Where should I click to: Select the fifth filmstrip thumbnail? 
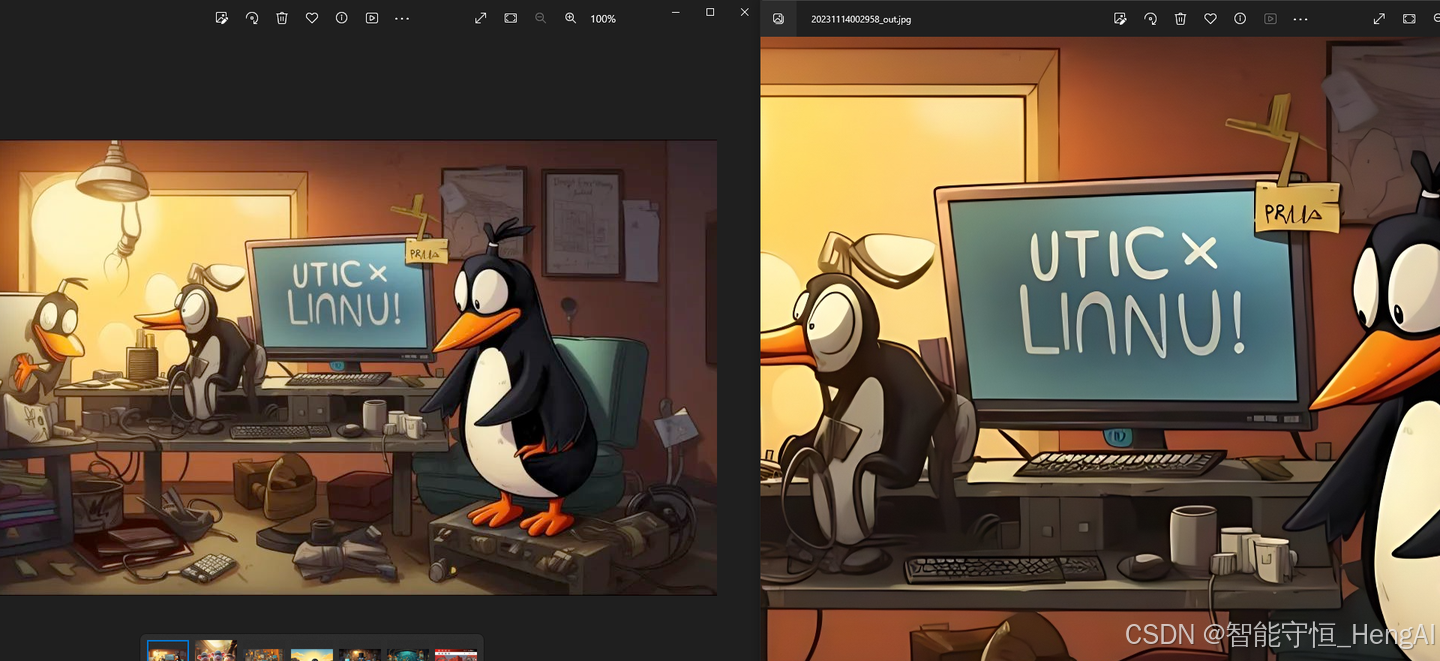(x=360, y=655)
